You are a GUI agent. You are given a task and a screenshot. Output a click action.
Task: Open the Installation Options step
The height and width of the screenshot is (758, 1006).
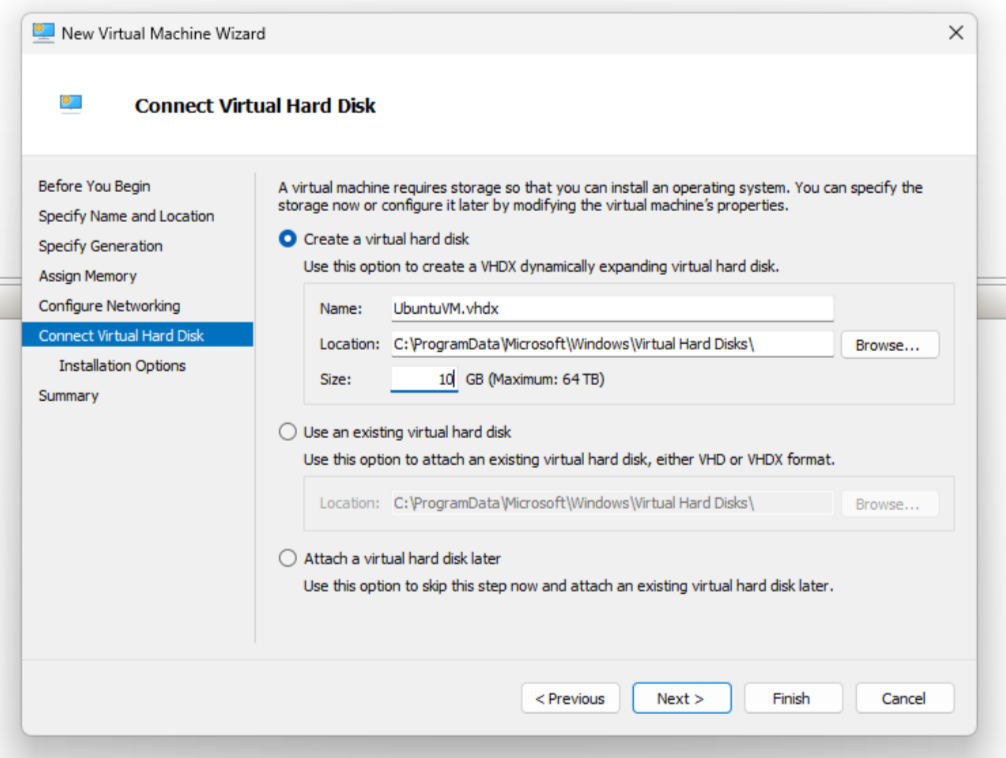coord(121,366)
